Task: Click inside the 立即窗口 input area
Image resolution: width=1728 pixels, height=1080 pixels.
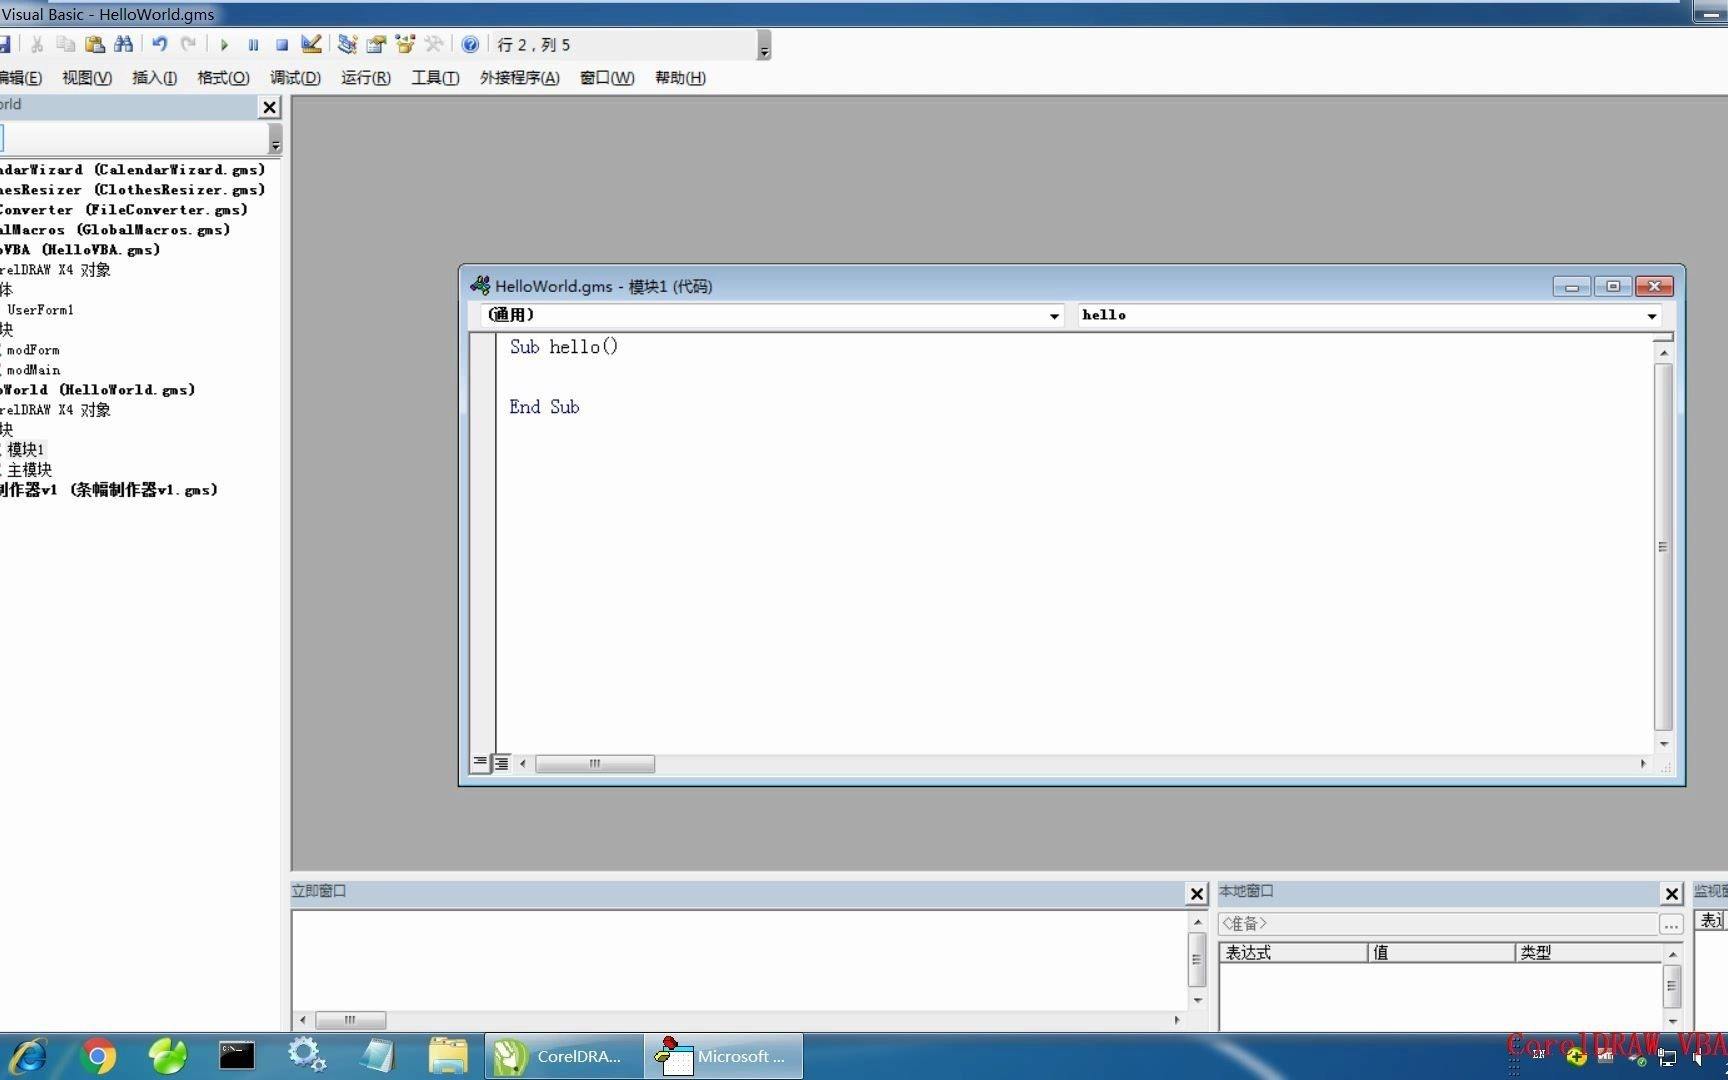Action: pos(739,960)
